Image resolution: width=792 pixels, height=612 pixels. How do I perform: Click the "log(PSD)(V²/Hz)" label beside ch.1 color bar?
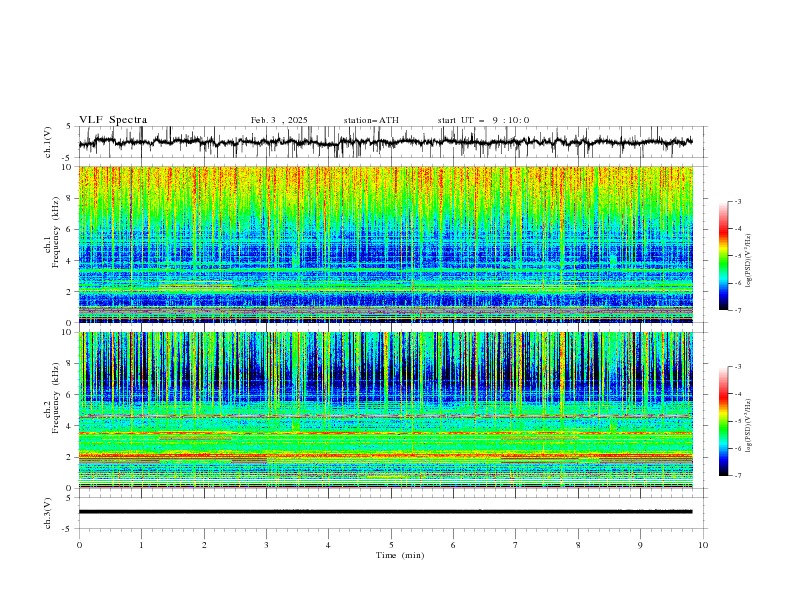[749, 261]
